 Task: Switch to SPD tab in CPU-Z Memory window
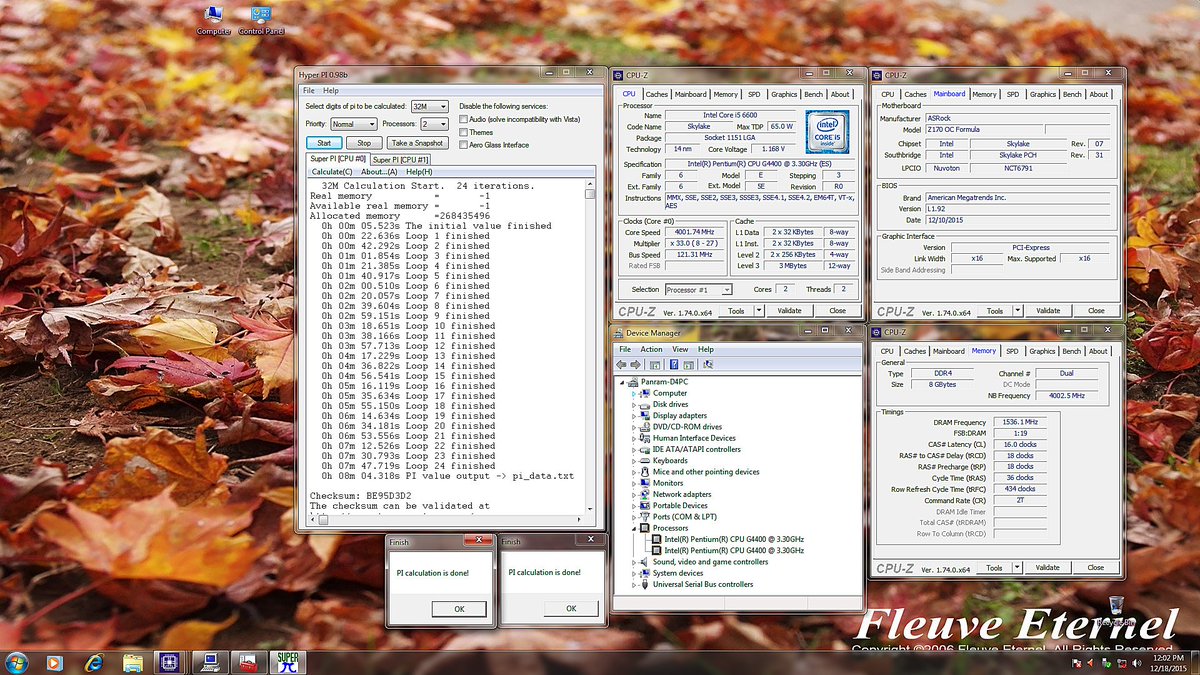(1013, 351)
